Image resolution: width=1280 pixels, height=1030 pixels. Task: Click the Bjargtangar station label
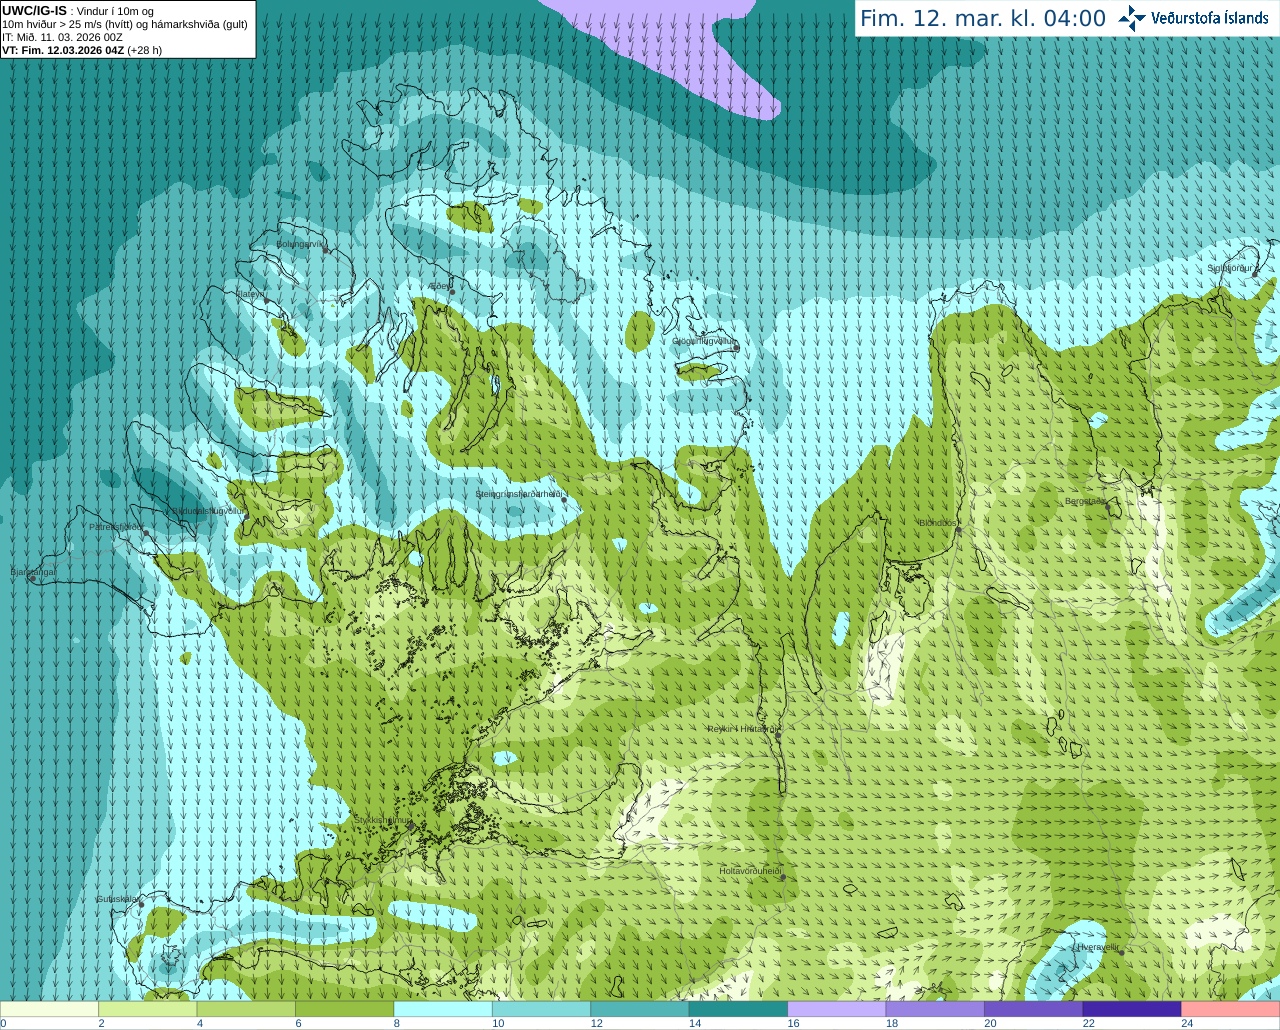32,572
